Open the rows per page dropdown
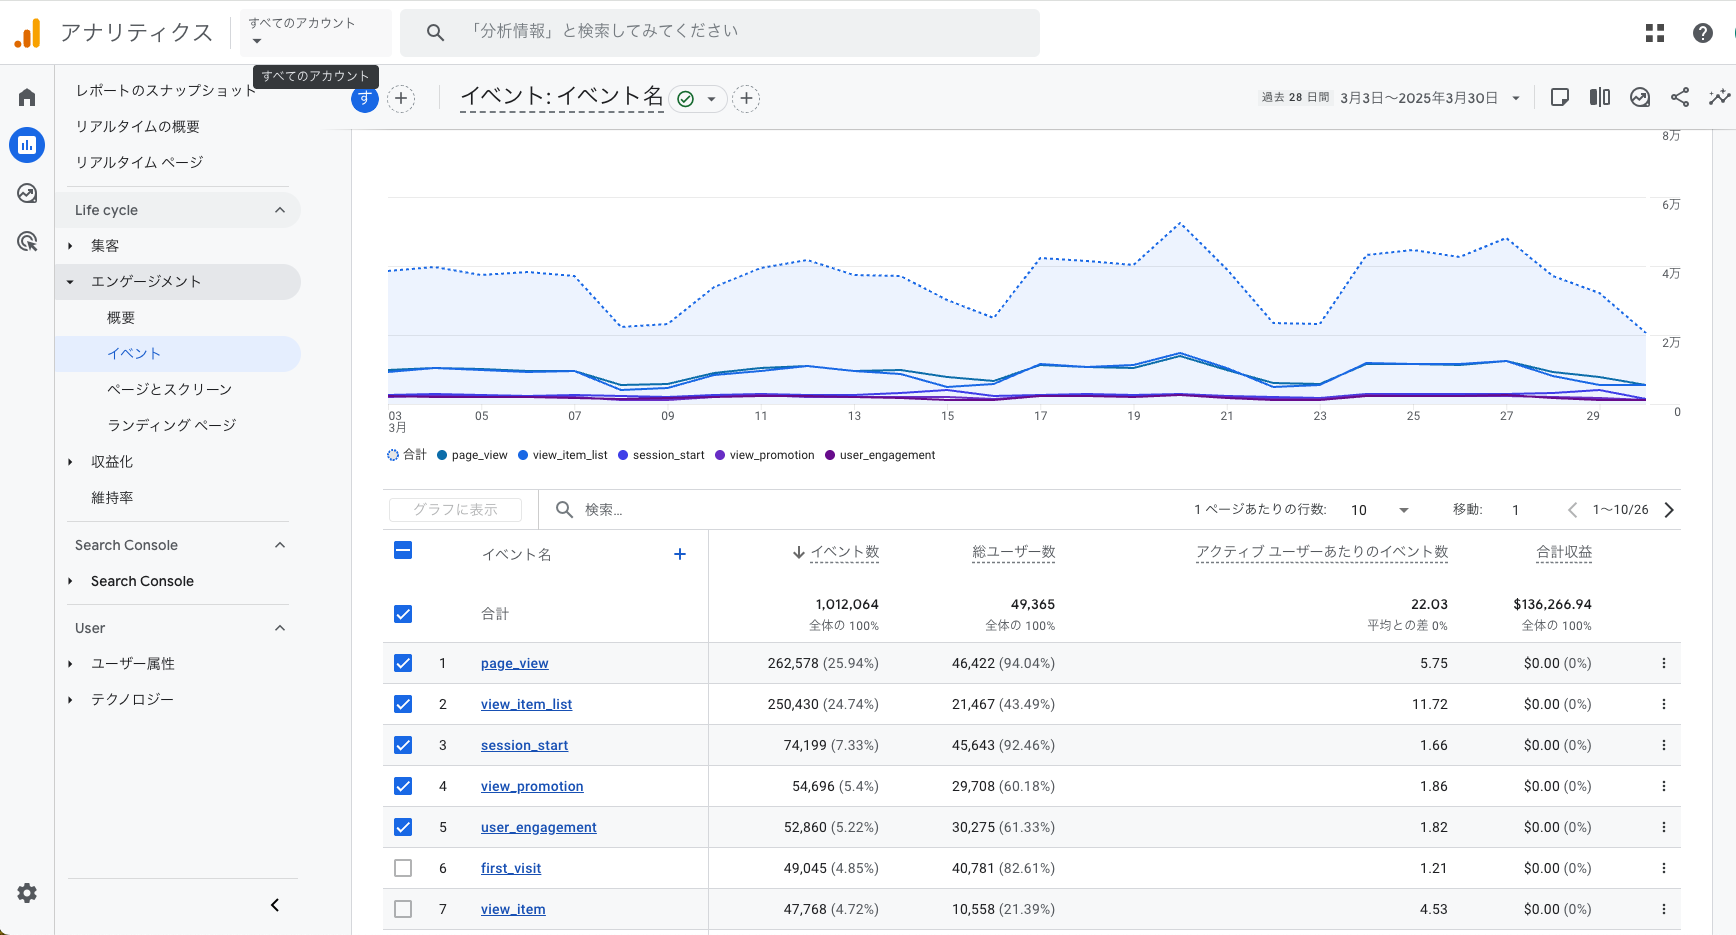 [1380, 510]
